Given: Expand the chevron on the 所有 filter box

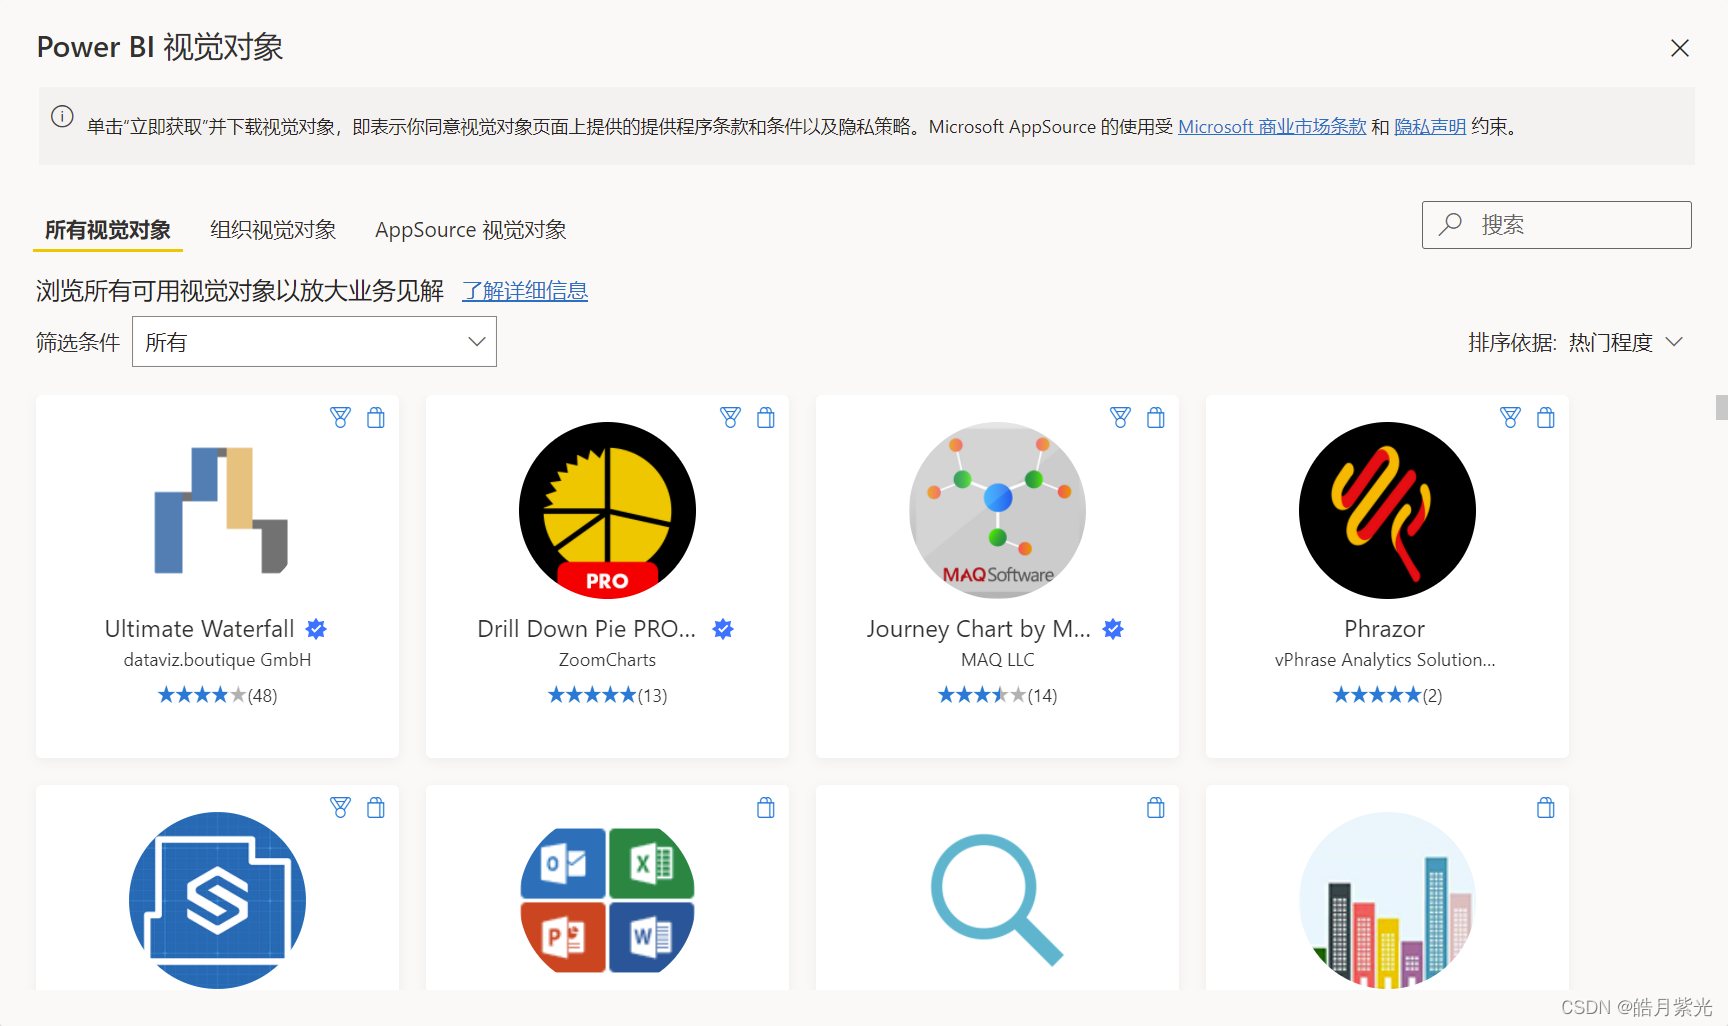Looking at the screenshot, I should click(476, 341).
